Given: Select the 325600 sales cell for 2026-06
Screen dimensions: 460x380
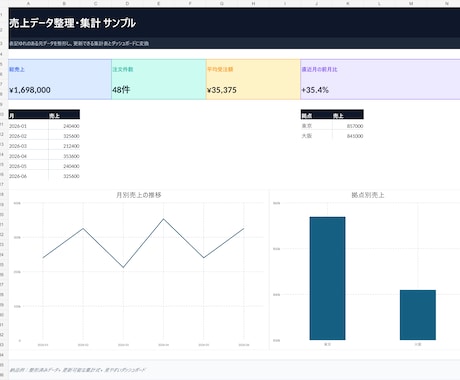Looking at the screenshot, I should (x=64, y=176).
